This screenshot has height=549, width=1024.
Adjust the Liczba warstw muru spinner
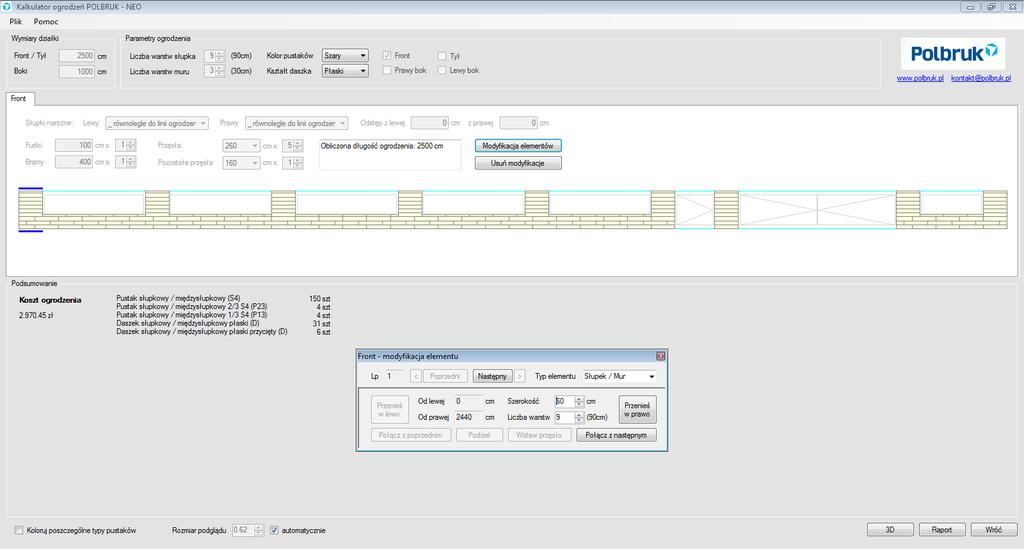(220, 71)
